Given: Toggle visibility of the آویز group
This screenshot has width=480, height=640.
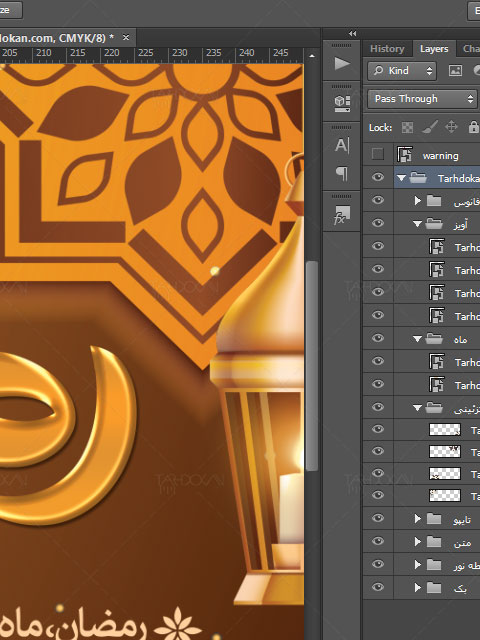Looking at the screenshot, I should pos(378,223).
